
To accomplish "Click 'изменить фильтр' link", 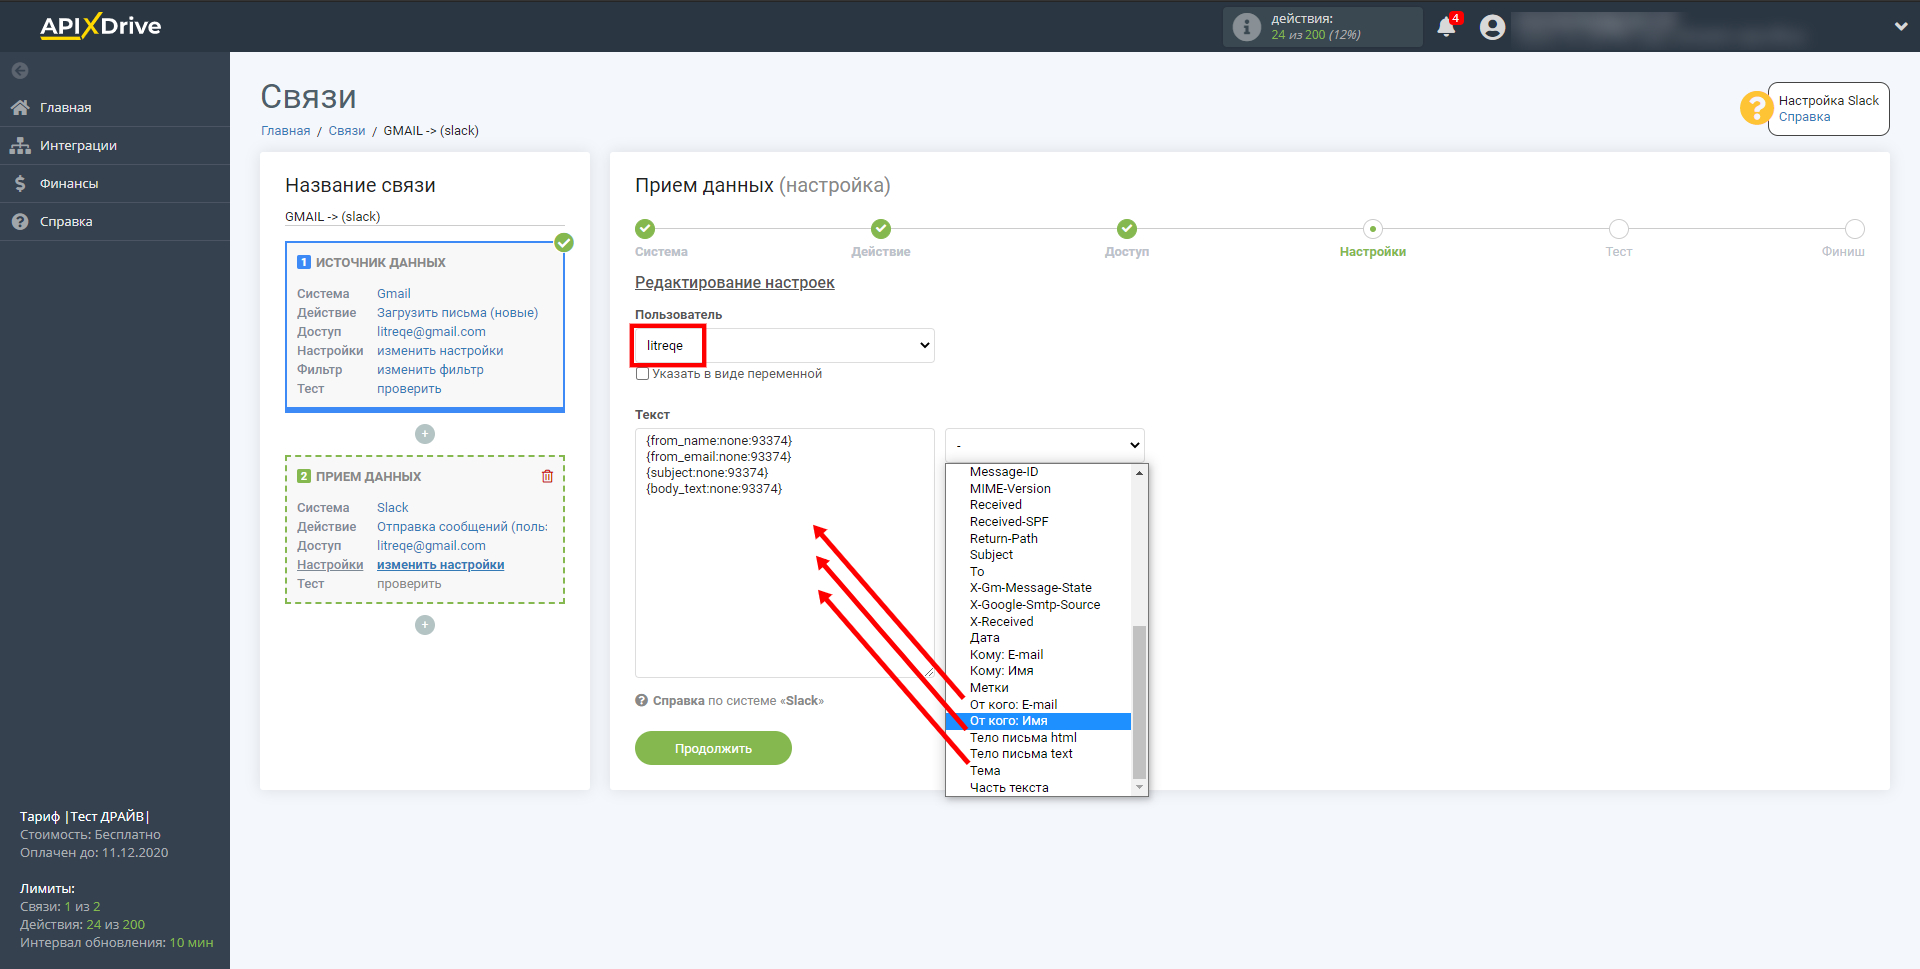I will pos(430,370).
